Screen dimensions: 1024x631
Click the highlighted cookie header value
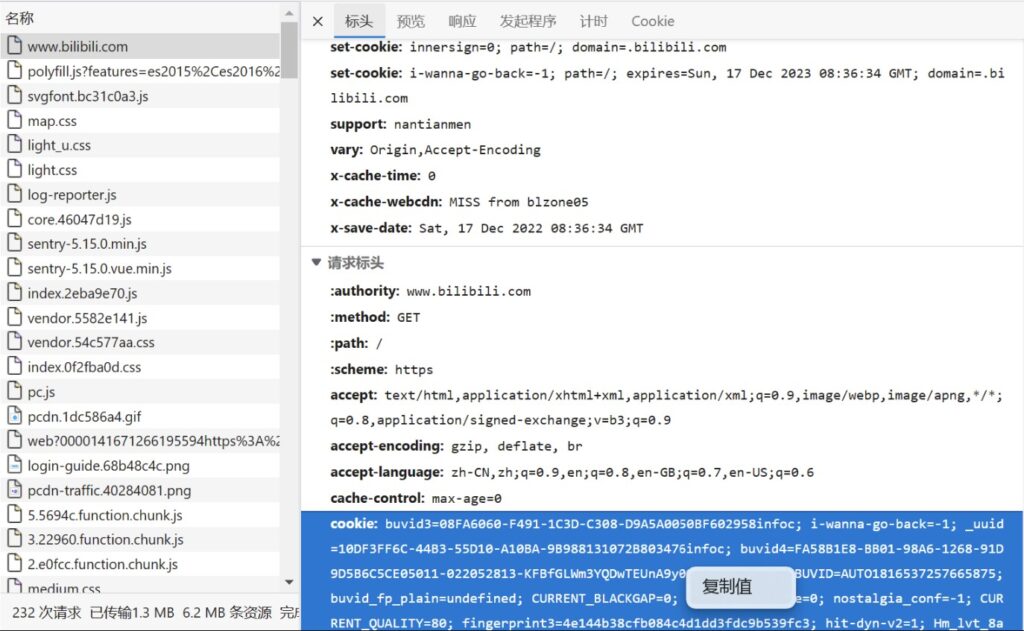click(600, 548)
